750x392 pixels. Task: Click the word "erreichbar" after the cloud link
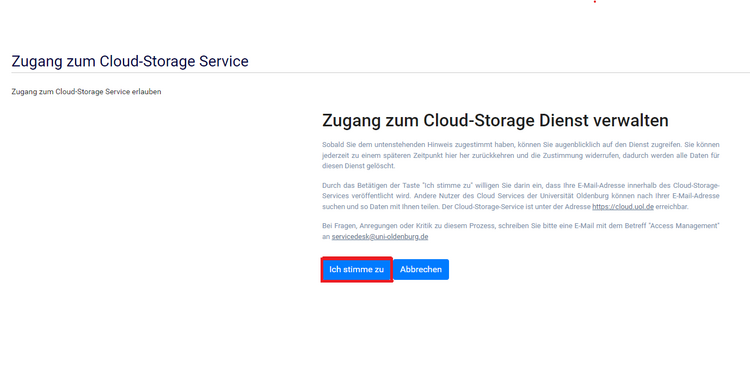pos(671,207)
